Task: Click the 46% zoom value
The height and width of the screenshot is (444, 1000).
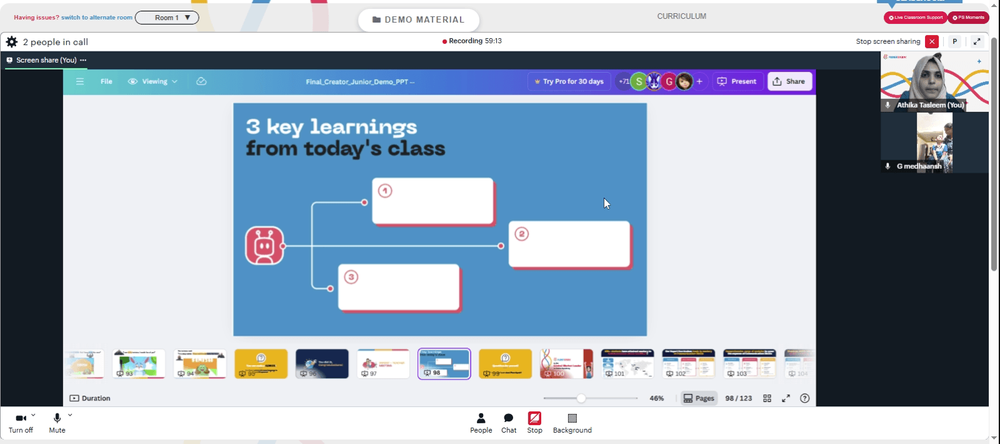Action: point(656,398)
